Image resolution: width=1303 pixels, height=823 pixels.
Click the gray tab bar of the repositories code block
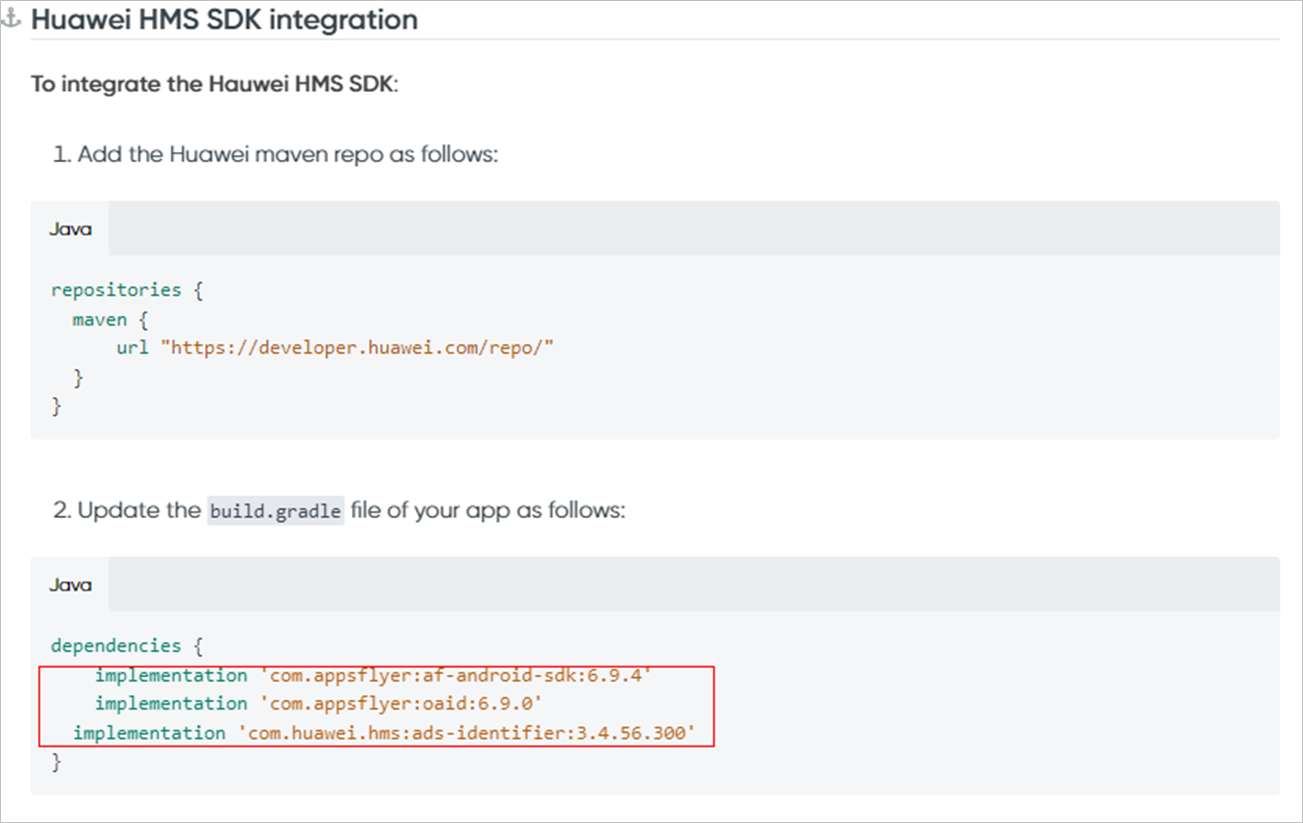690,229
